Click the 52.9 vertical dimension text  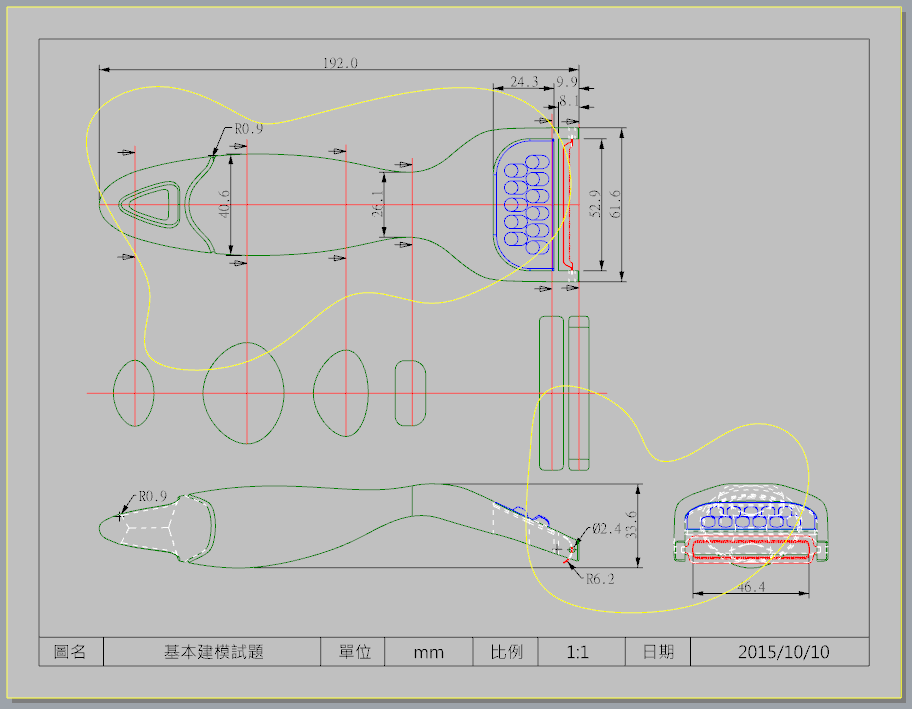pos(595,205)
